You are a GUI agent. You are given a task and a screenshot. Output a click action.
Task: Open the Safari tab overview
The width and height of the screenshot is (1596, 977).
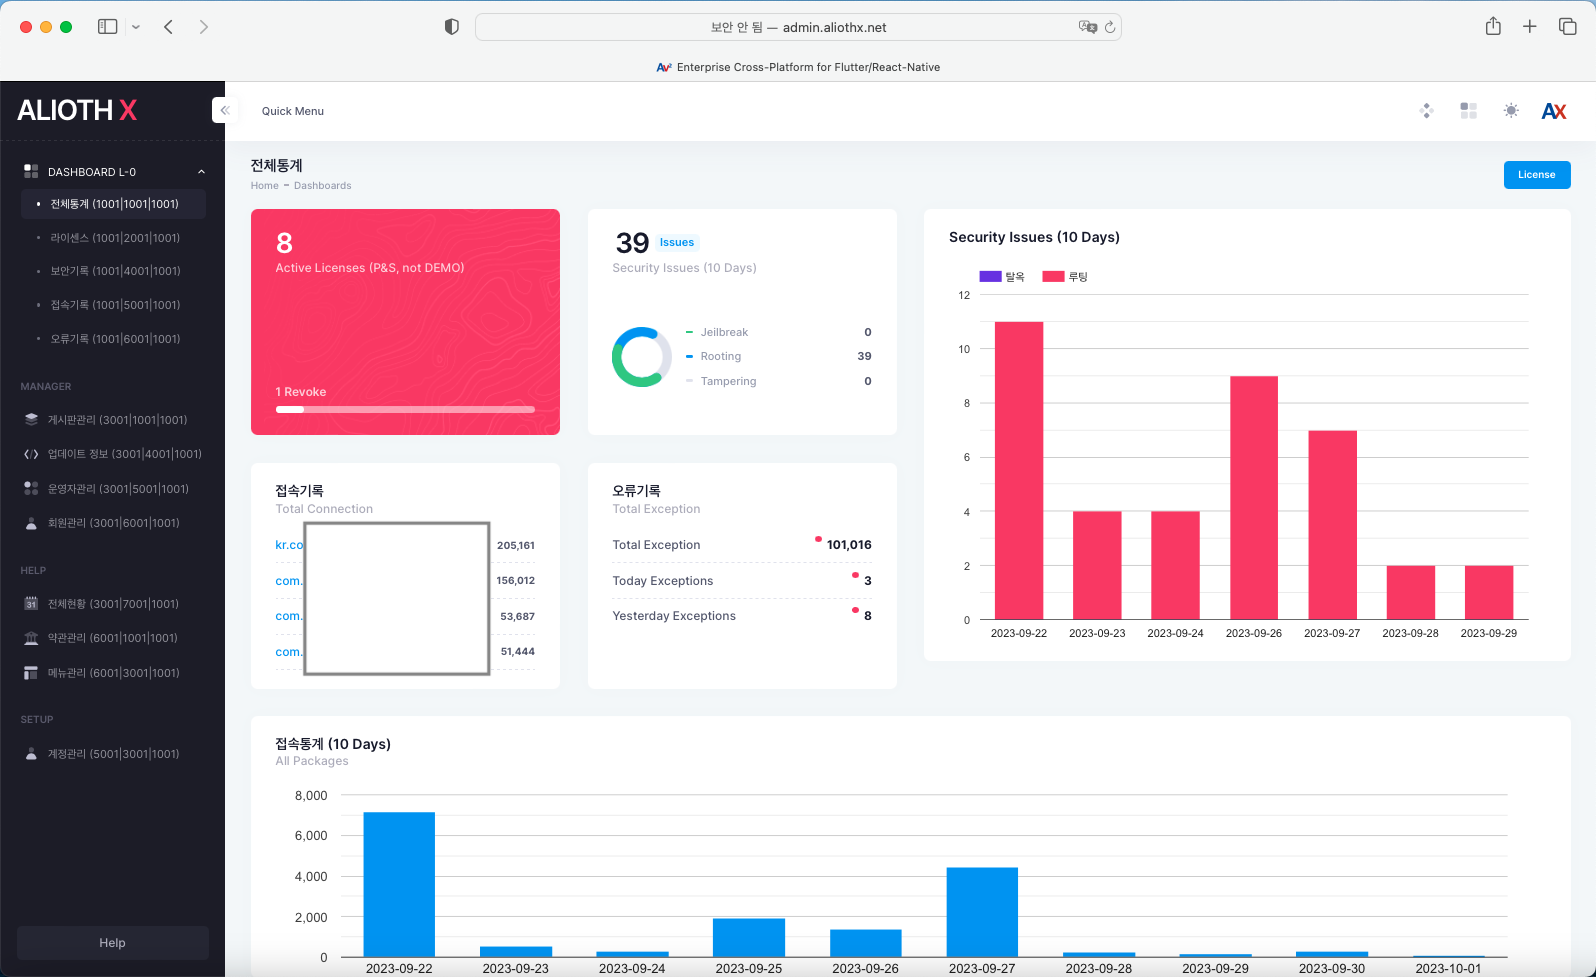click(1567, 27)
